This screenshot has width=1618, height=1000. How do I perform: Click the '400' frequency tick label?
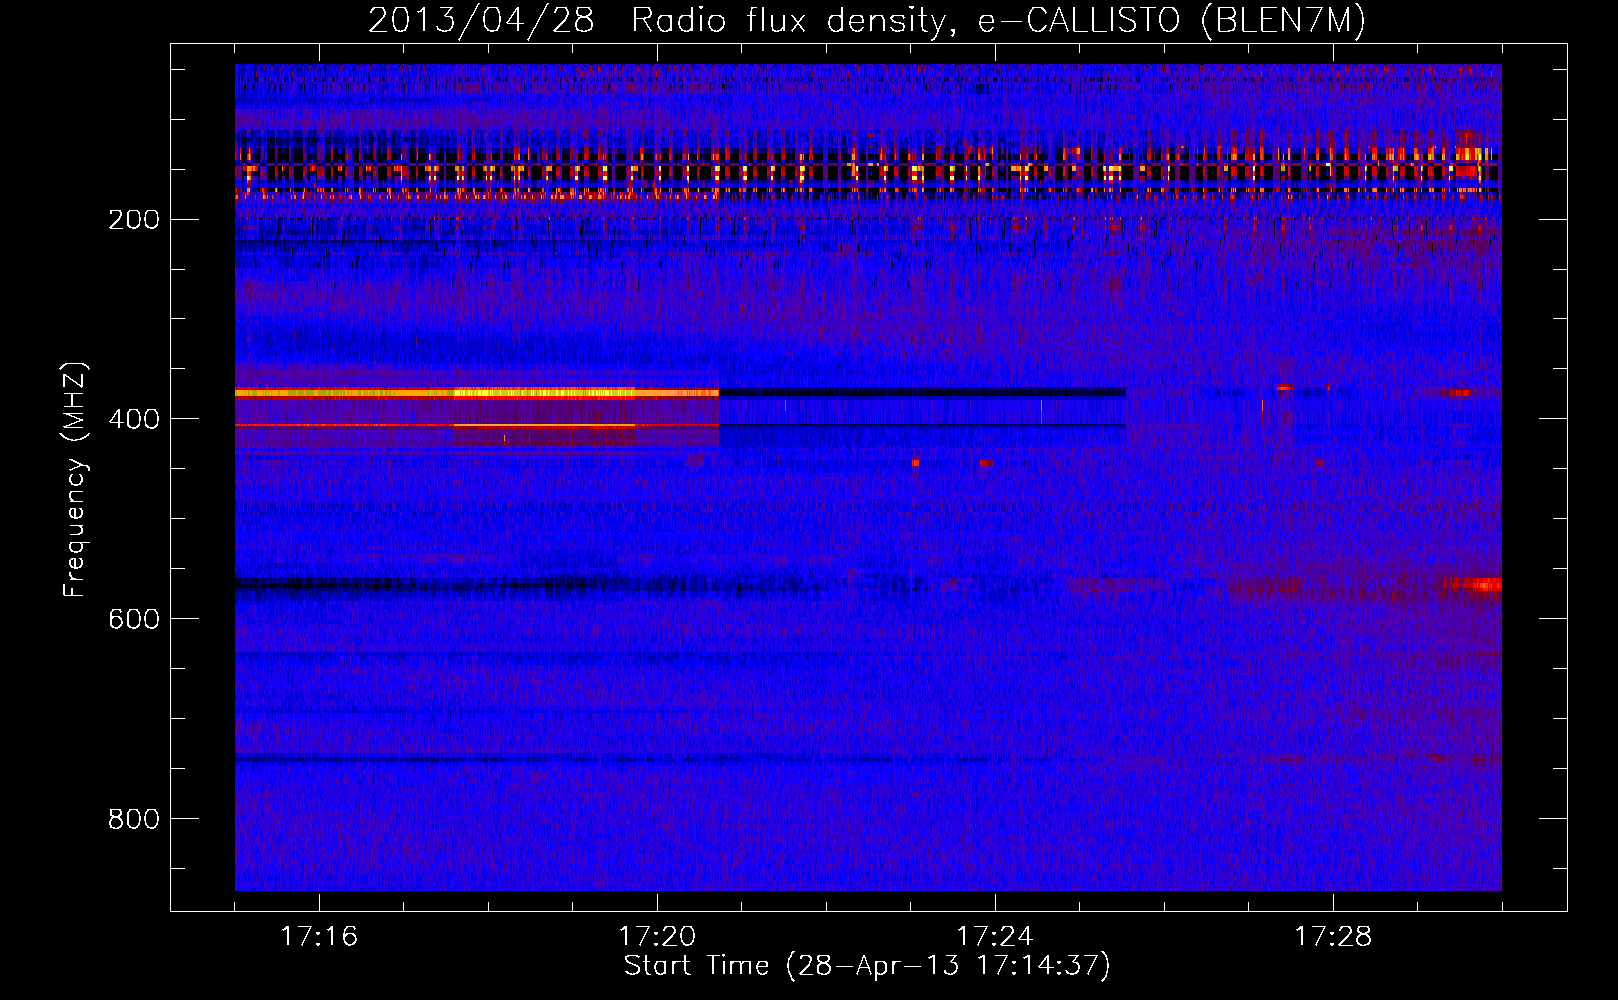[134, 420]
